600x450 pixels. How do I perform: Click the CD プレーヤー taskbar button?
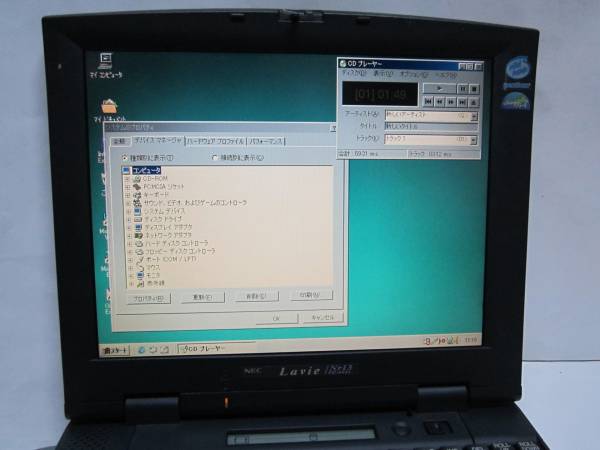(216, 349)
